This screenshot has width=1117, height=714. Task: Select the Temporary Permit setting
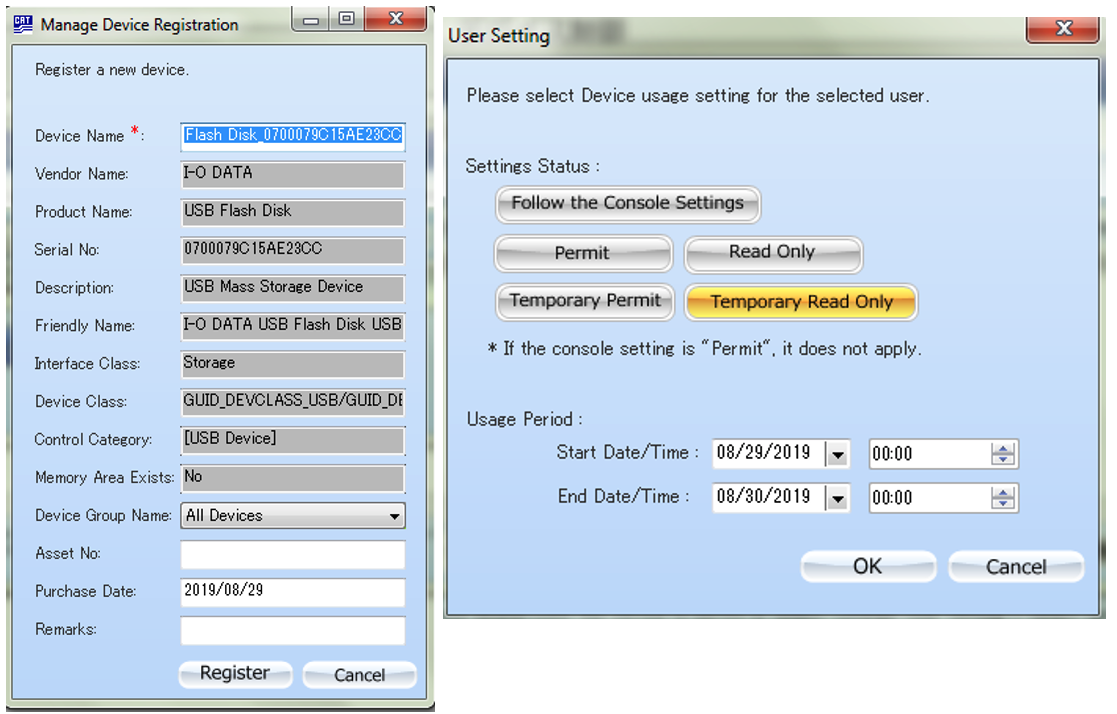584,301
